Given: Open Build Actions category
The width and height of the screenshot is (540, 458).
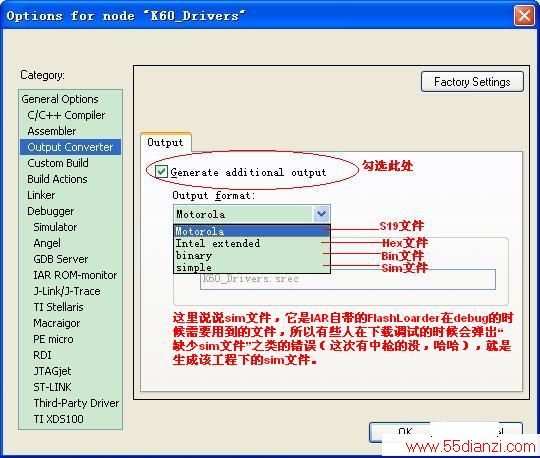Looking at the screenshot, I should [x=57, y=179].
